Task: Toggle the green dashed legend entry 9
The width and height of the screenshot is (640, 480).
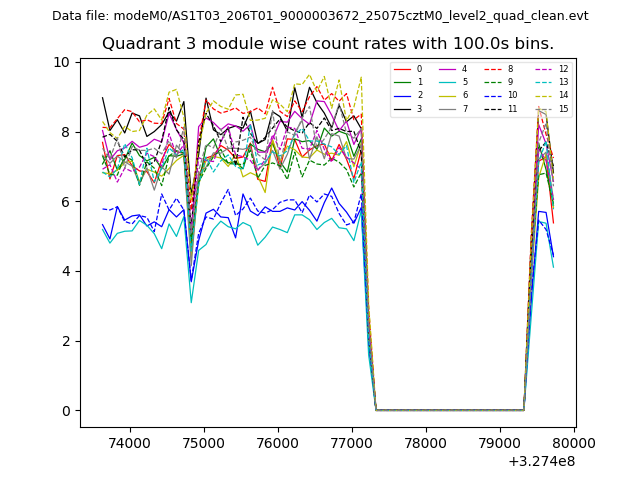Action: (x=492, y=82)
